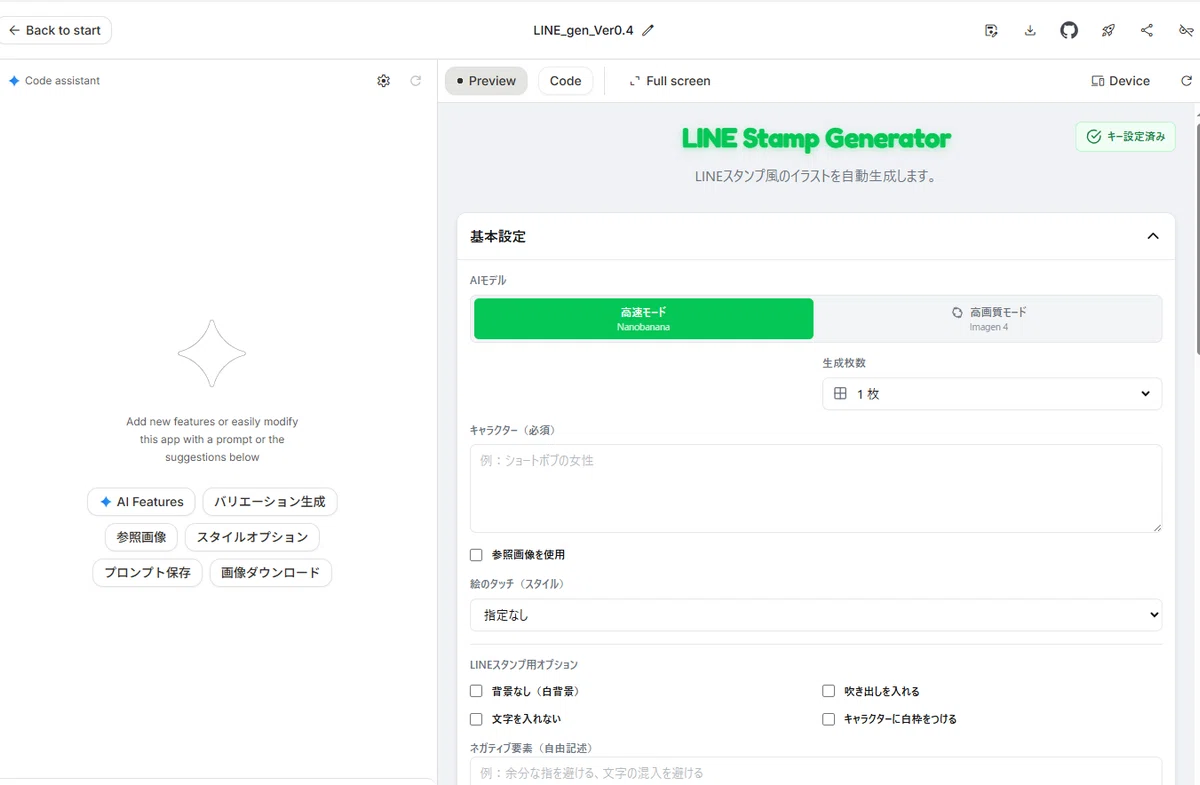Viewport: 1200px width, 785px height.
Task: Click the large sparkle placeholder graphic
Action: [212, 353]
